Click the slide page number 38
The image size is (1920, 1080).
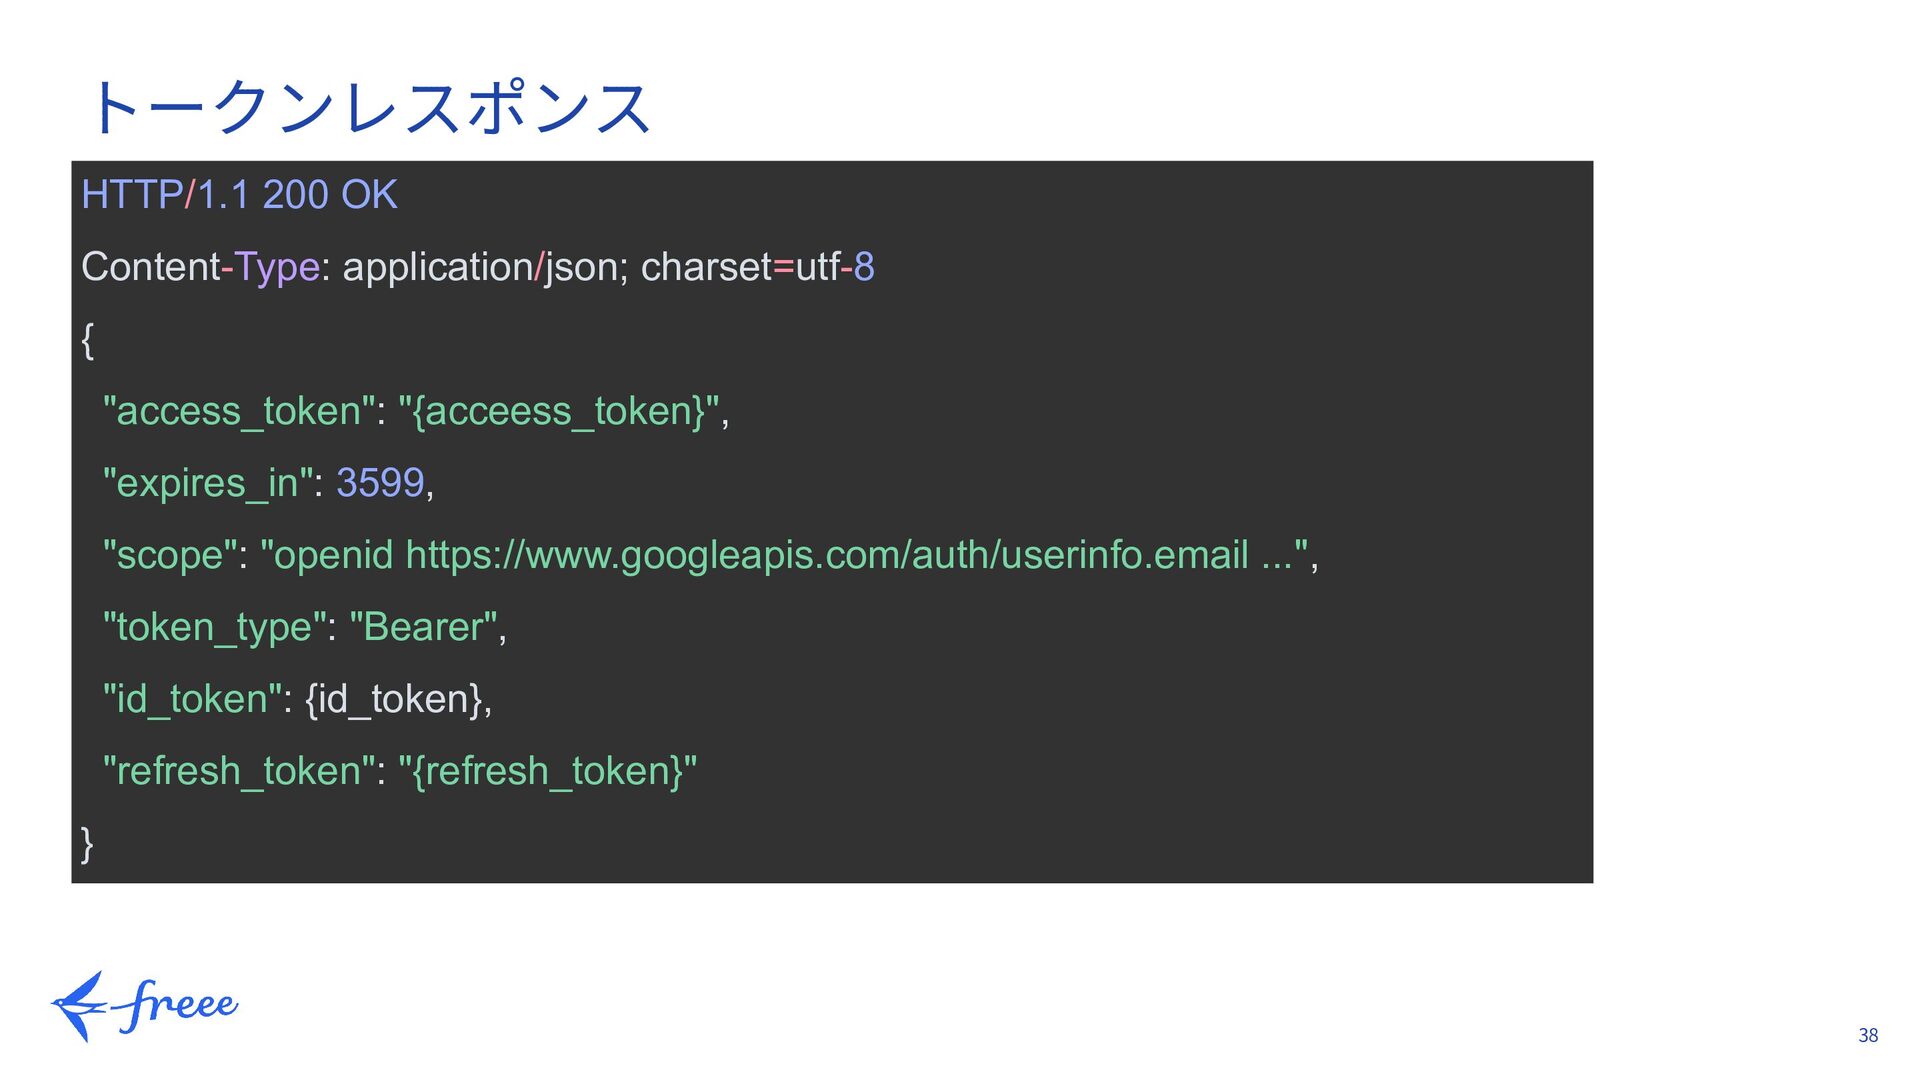point(1868,1036)
